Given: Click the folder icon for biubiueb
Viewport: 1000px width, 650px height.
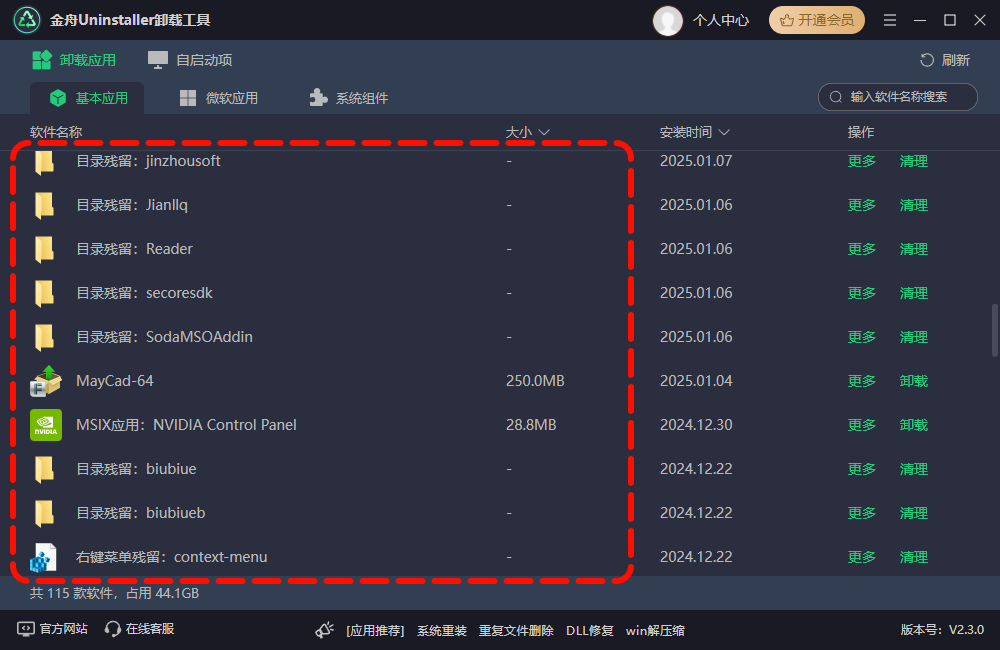Looking at the screenshot, I should (45, 513).
